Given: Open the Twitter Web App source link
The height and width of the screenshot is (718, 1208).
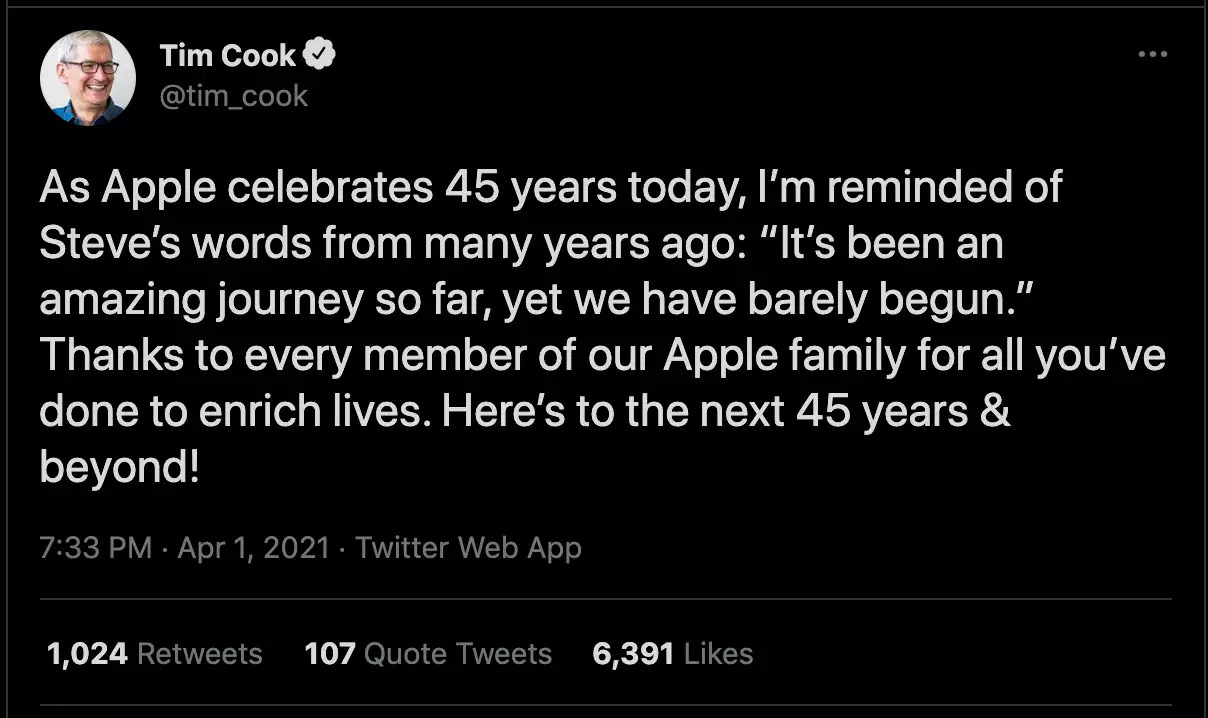Looking at the screenshot, I should [x=468, y=547].
